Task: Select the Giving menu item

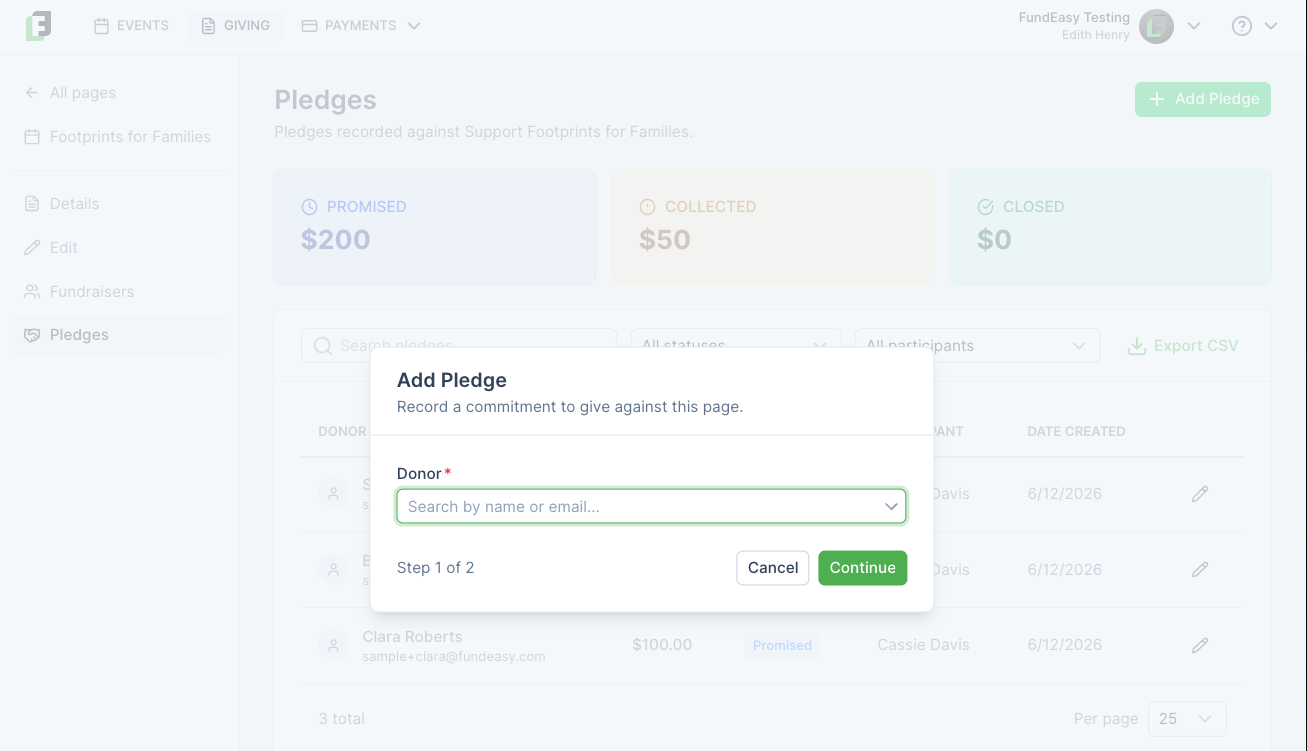Action: 236,26
